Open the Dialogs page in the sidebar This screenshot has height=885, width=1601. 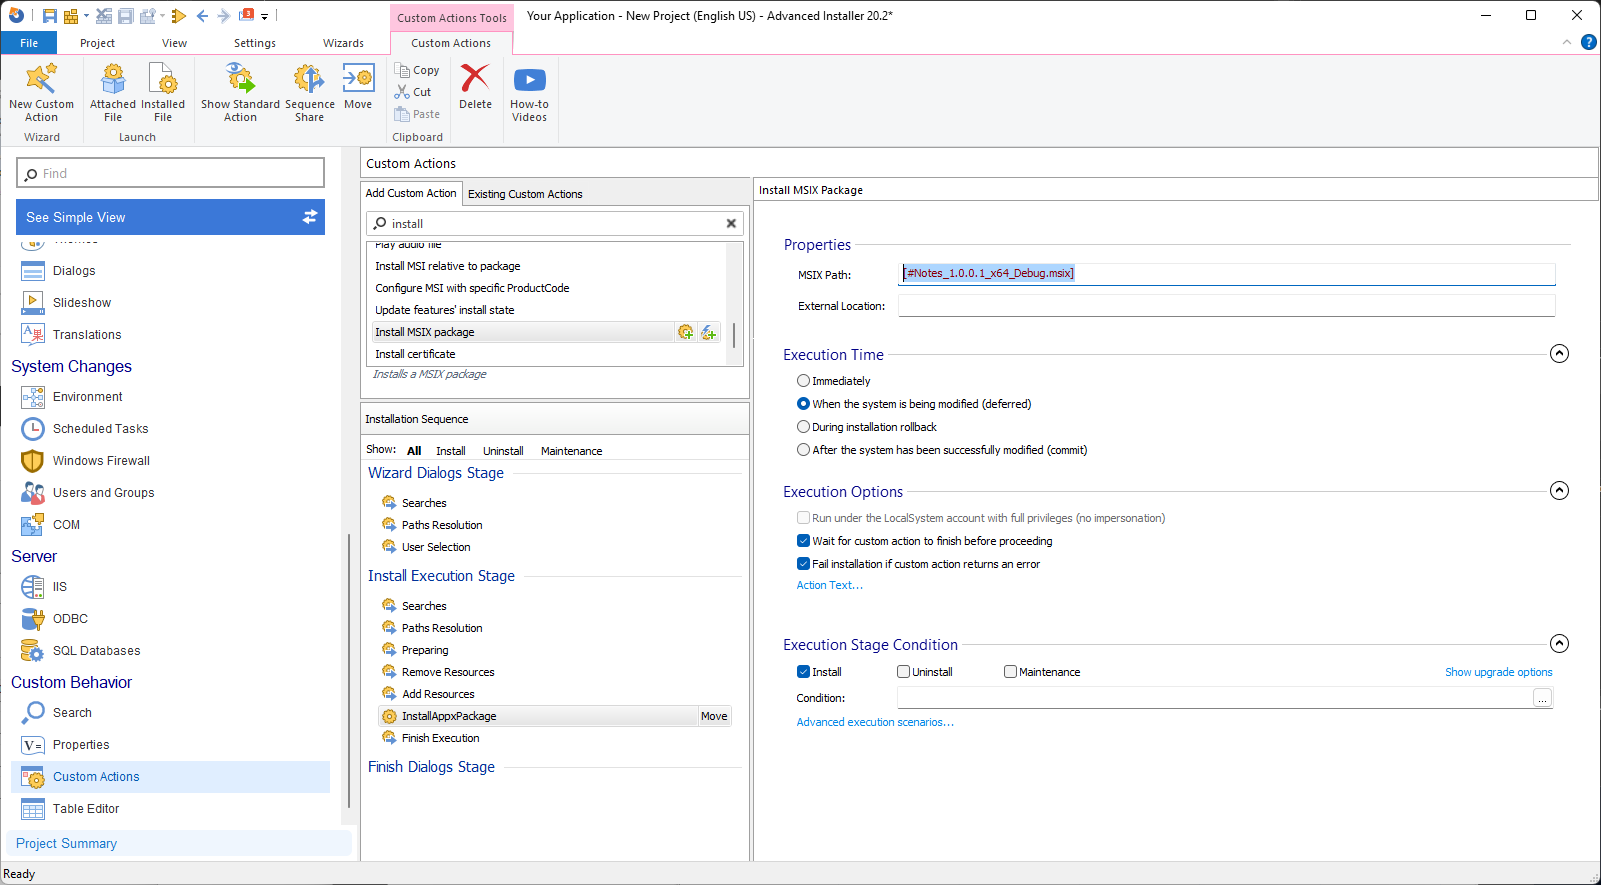pos(74,271)
